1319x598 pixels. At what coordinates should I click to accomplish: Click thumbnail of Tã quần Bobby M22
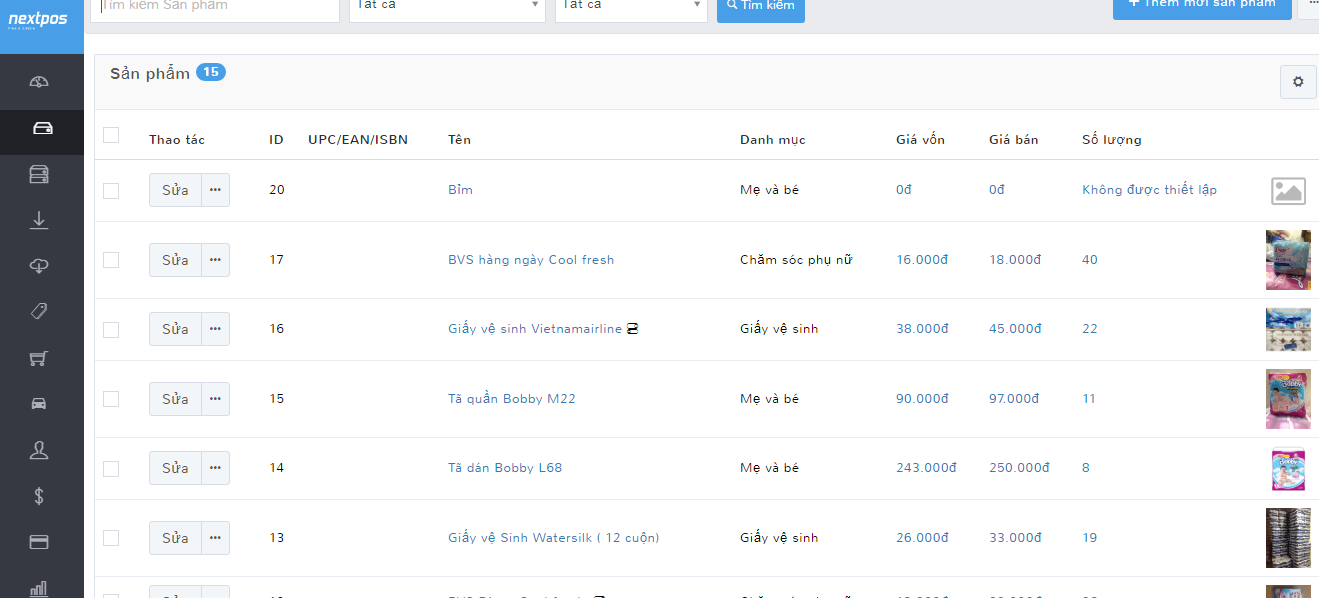pyautogui.click(x=1288, y=399)
